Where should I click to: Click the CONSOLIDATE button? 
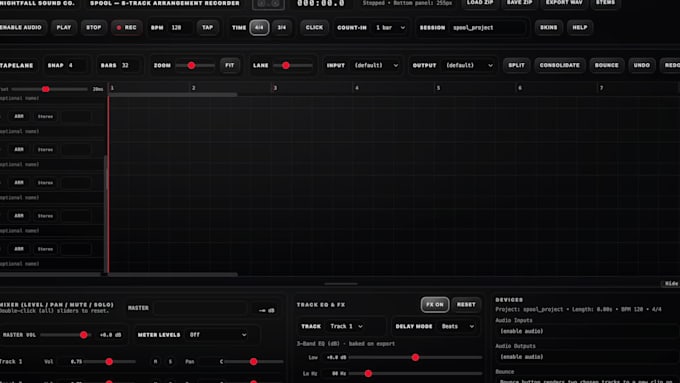point(559,65)
